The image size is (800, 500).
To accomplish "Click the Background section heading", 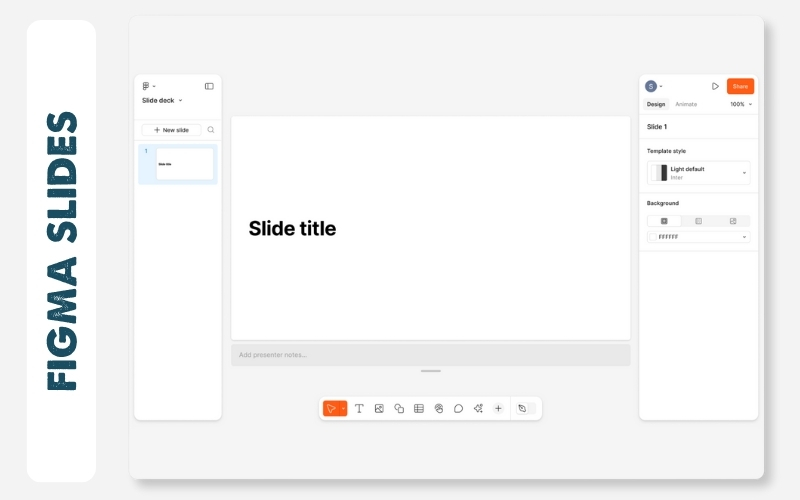I will pyautogui.click(x=663, y=203).
